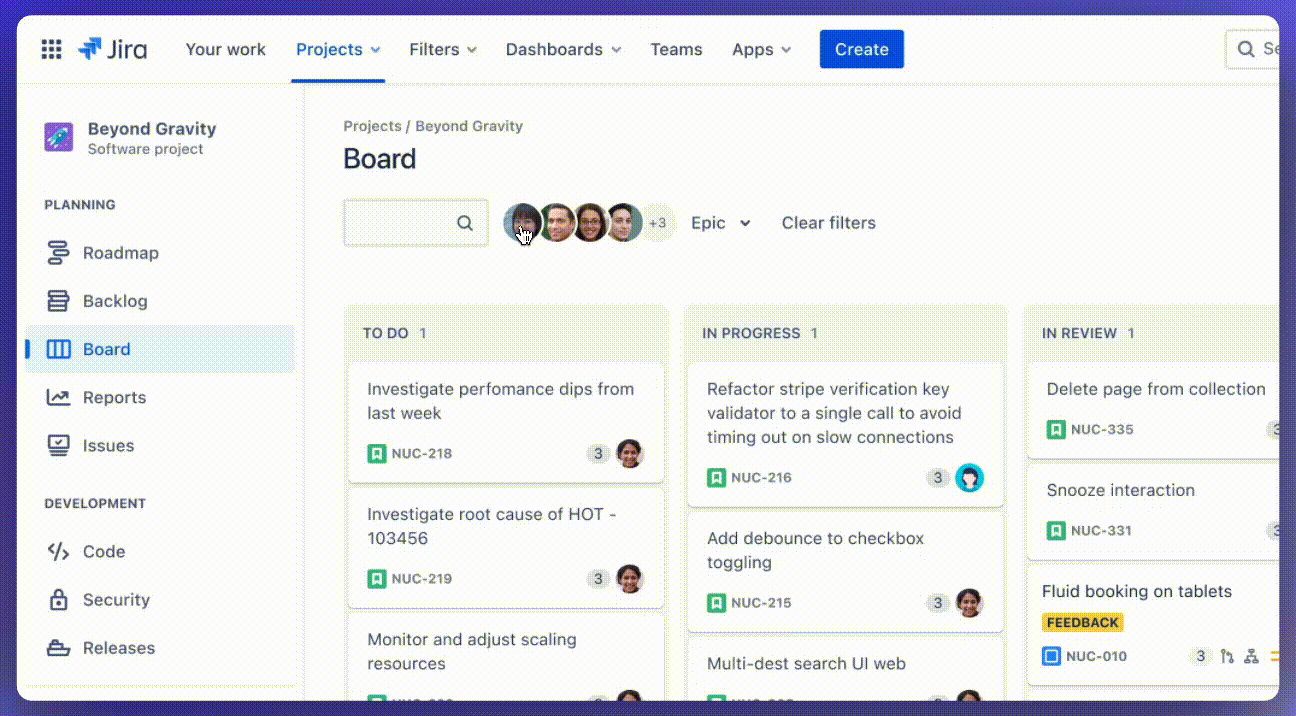Open Code under Development

pyautogui.click(x=160, y=551)
